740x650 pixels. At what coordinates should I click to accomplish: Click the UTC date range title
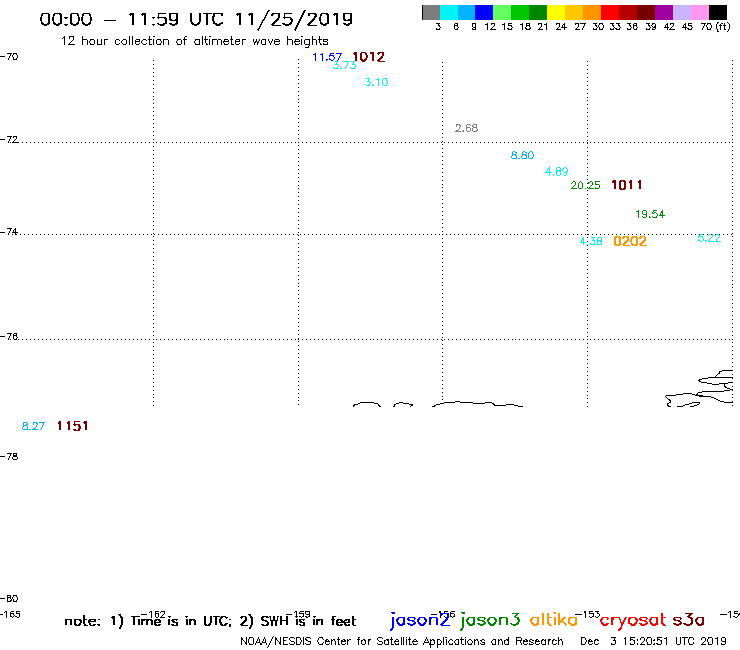pyautogui.click(x=196, y=19)
